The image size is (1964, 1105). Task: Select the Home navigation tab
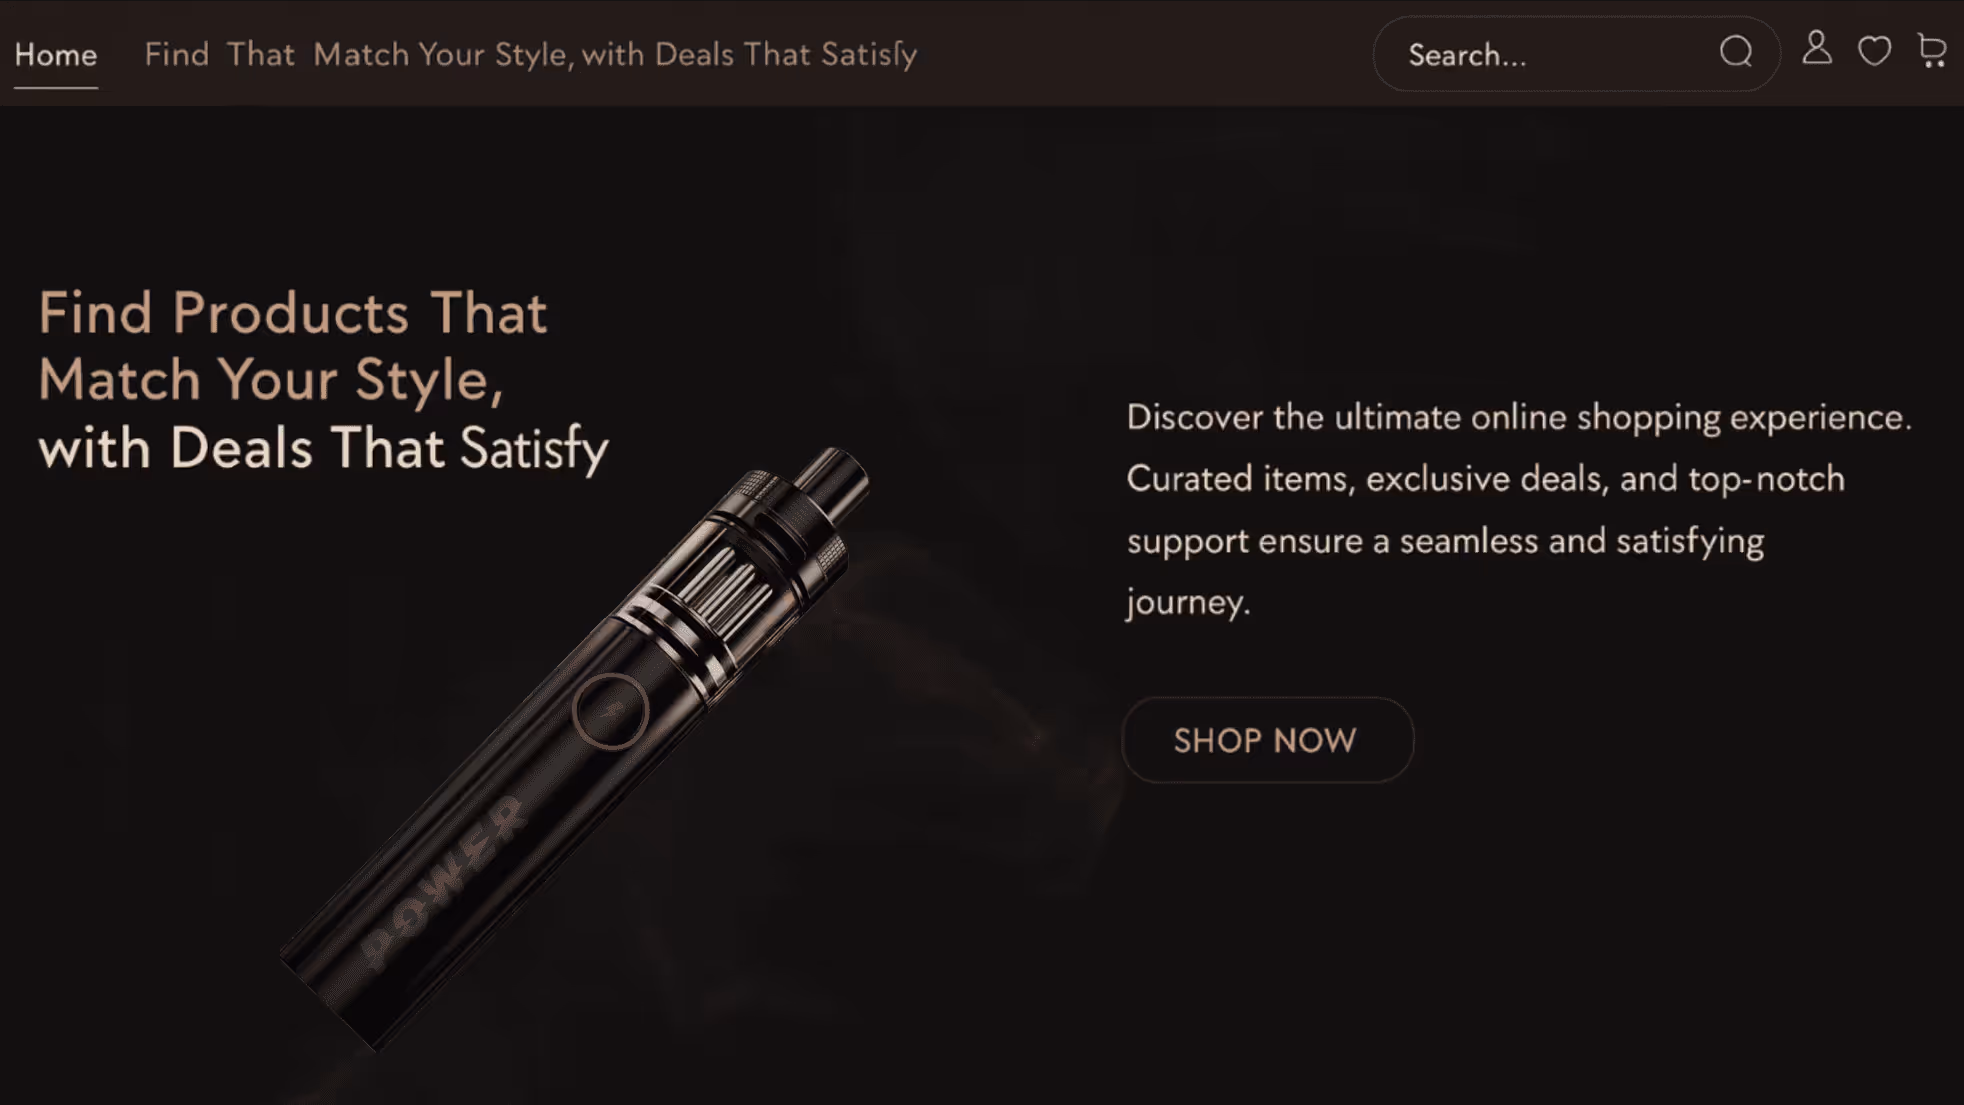(56, 54)
